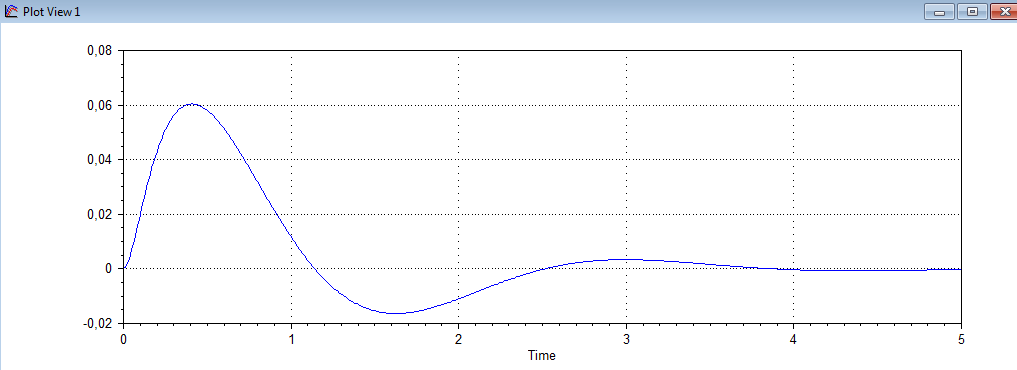This screenshot has height=370, width=1017.
Task: Click the -0,02 y-axis value
Action: 97,323
